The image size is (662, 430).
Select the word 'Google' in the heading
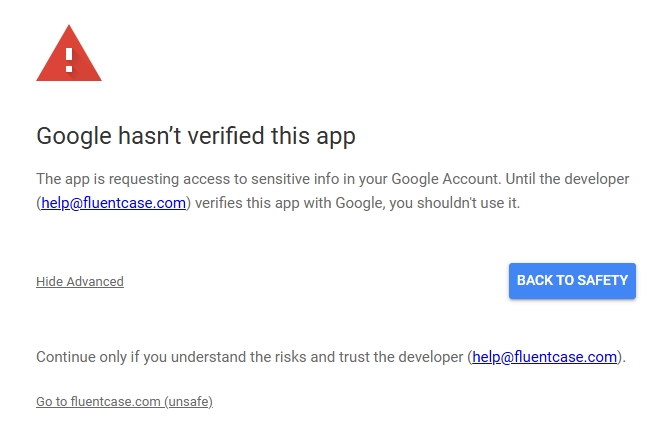pos(74,136)
